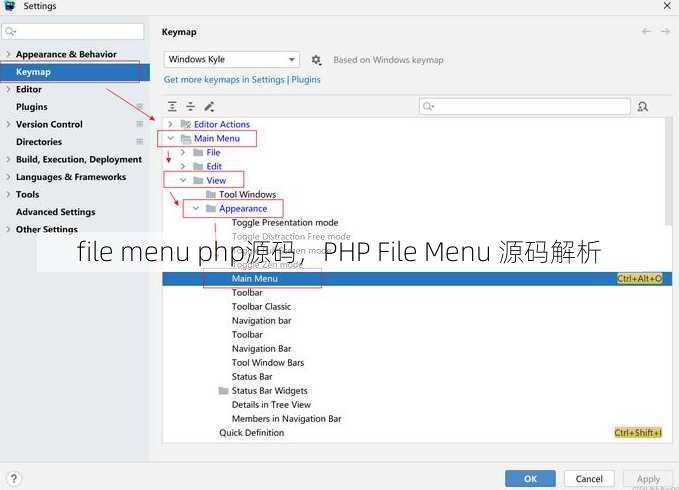Click the Find Actions by Shortcut icon
Viewport: 679px width, 490px height.
coord(643,106)
